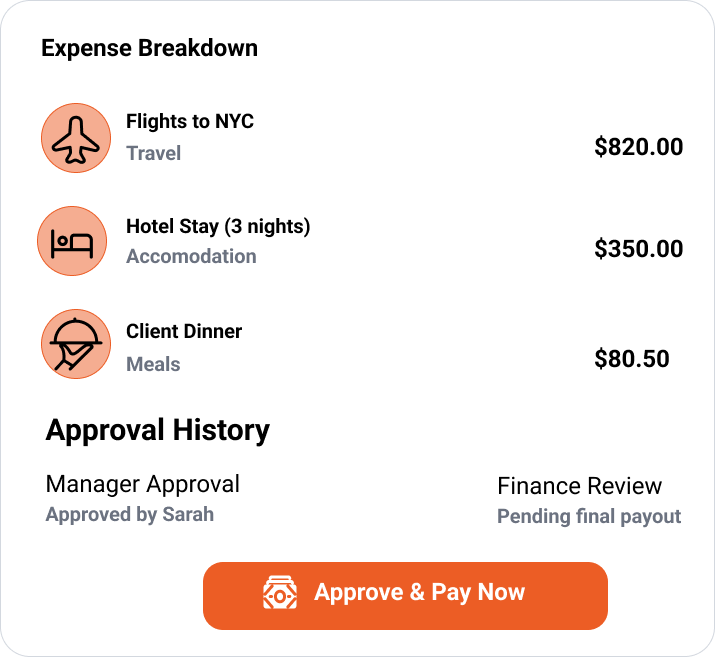
Task: Click the Pending final payout status
Action: click(589, 517)
